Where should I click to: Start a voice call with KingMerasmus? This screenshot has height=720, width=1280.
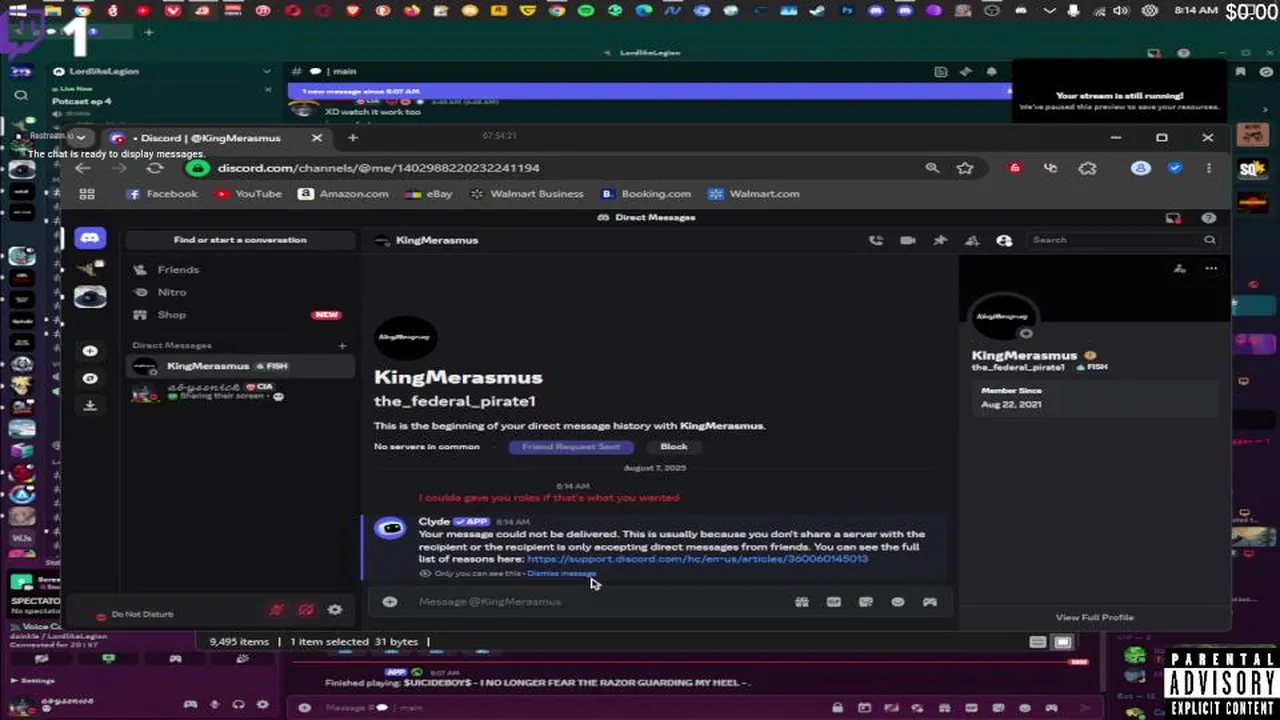876,240
